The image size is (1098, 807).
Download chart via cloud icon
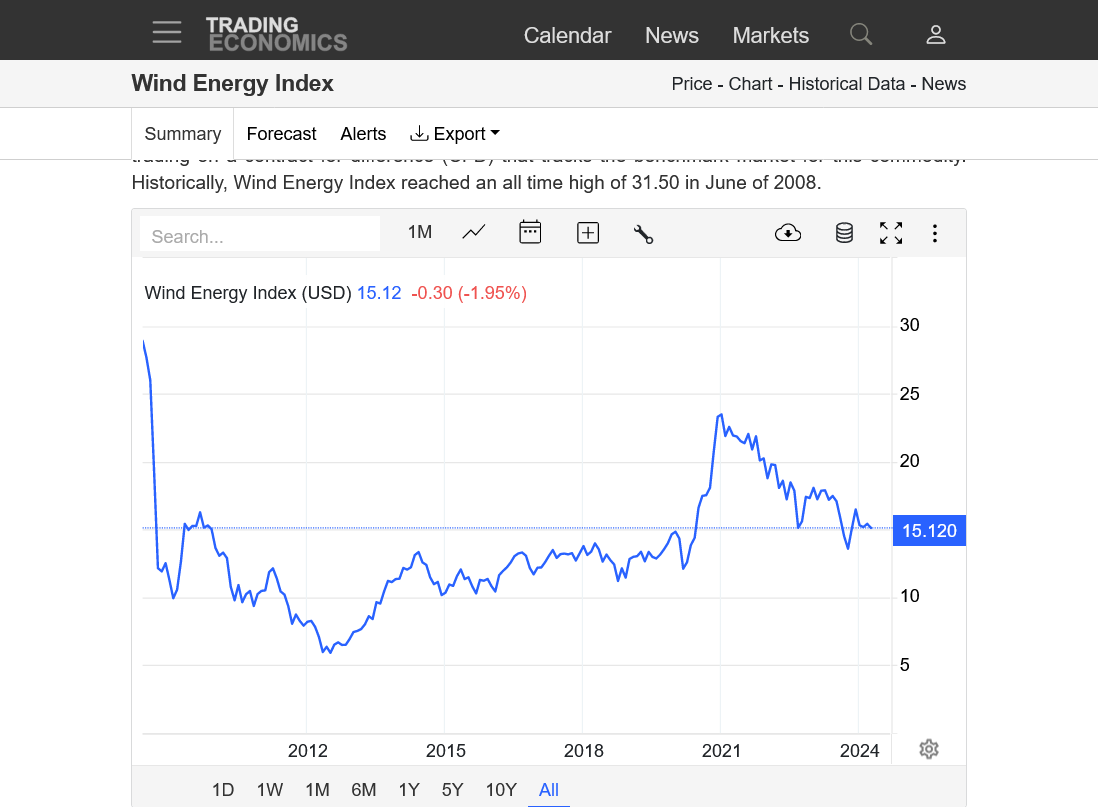pos(788,233)
